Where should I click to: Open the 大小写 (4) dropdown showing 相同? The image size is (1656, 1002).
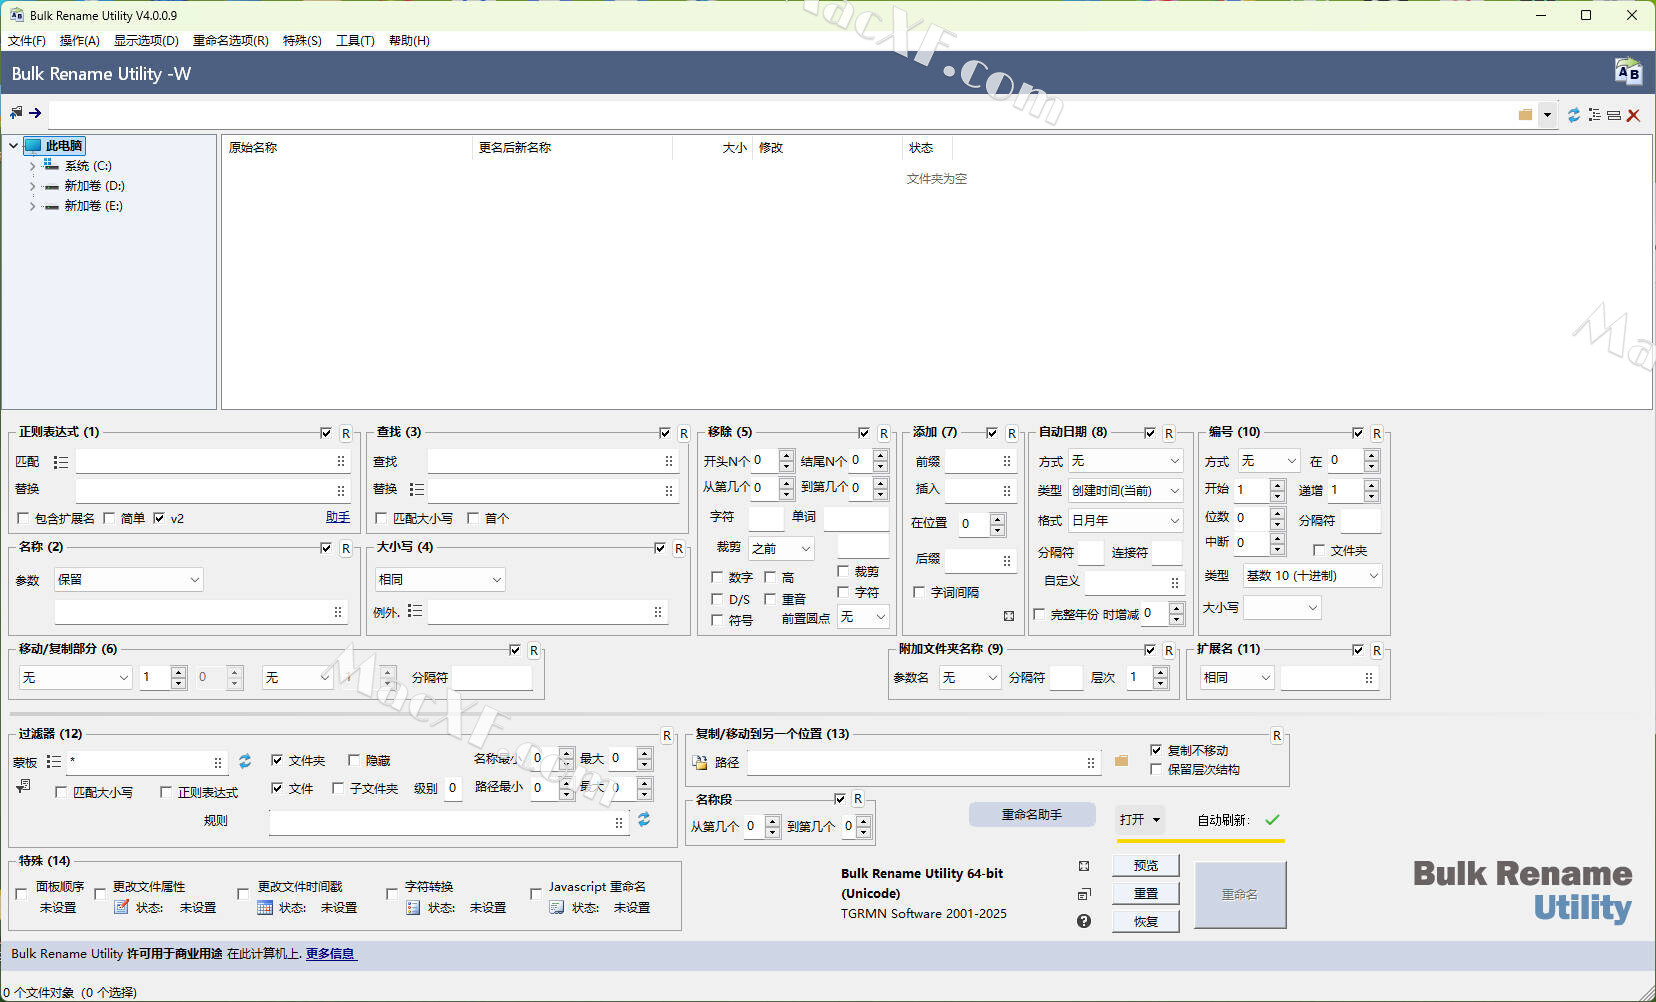pyautogui.click(x=440, y=579)
